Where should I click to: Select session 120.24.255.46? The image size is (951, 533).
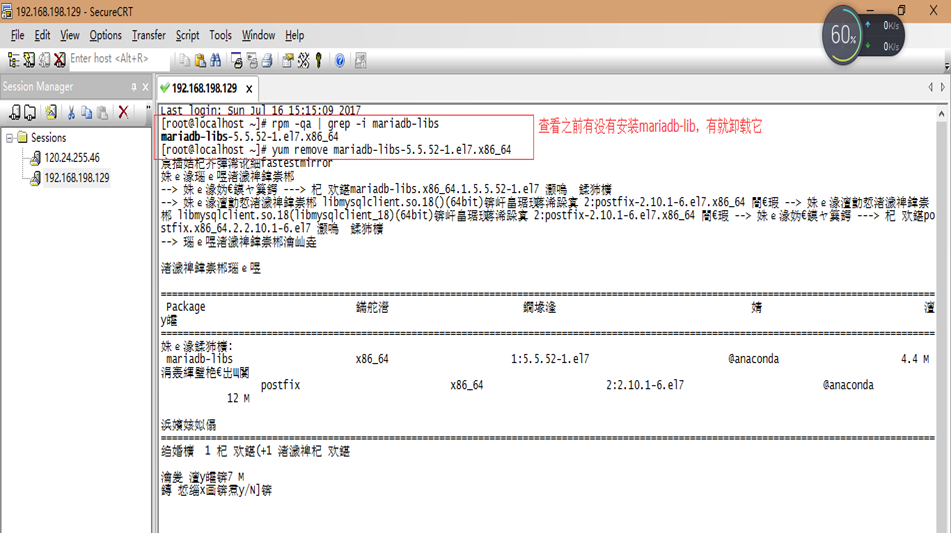point(72,158)
